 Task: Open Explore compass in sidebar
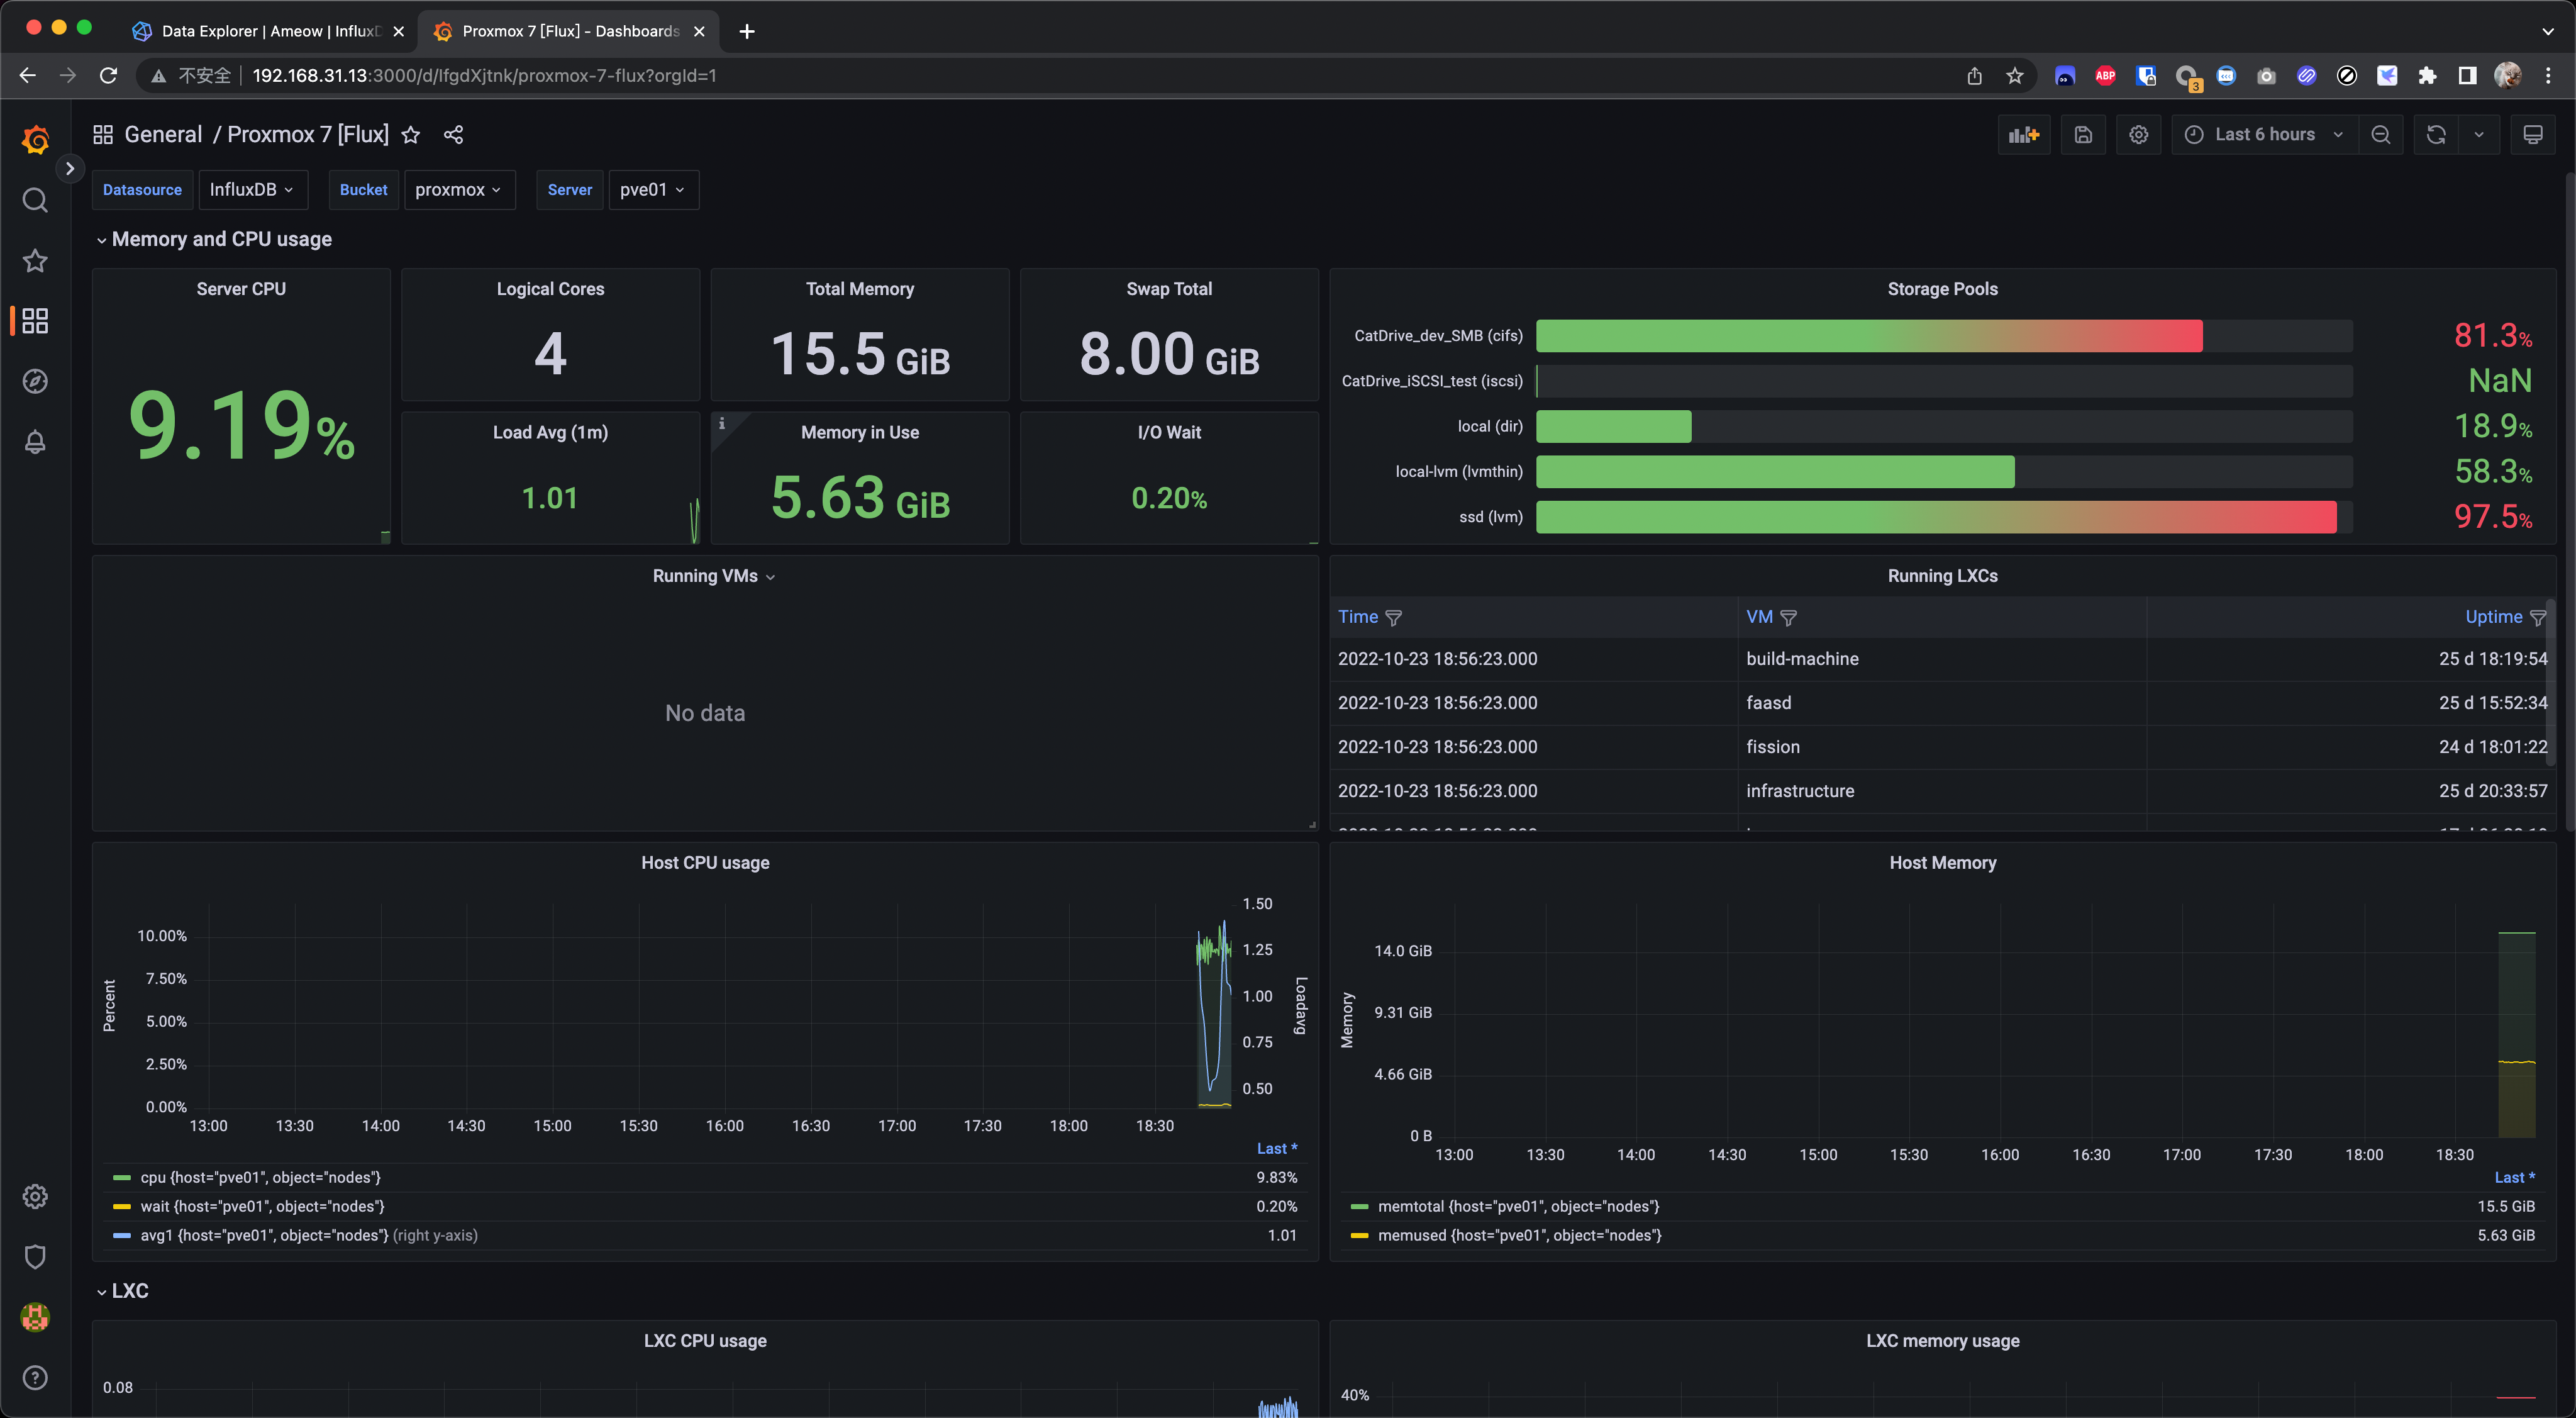tap(35, 381)
